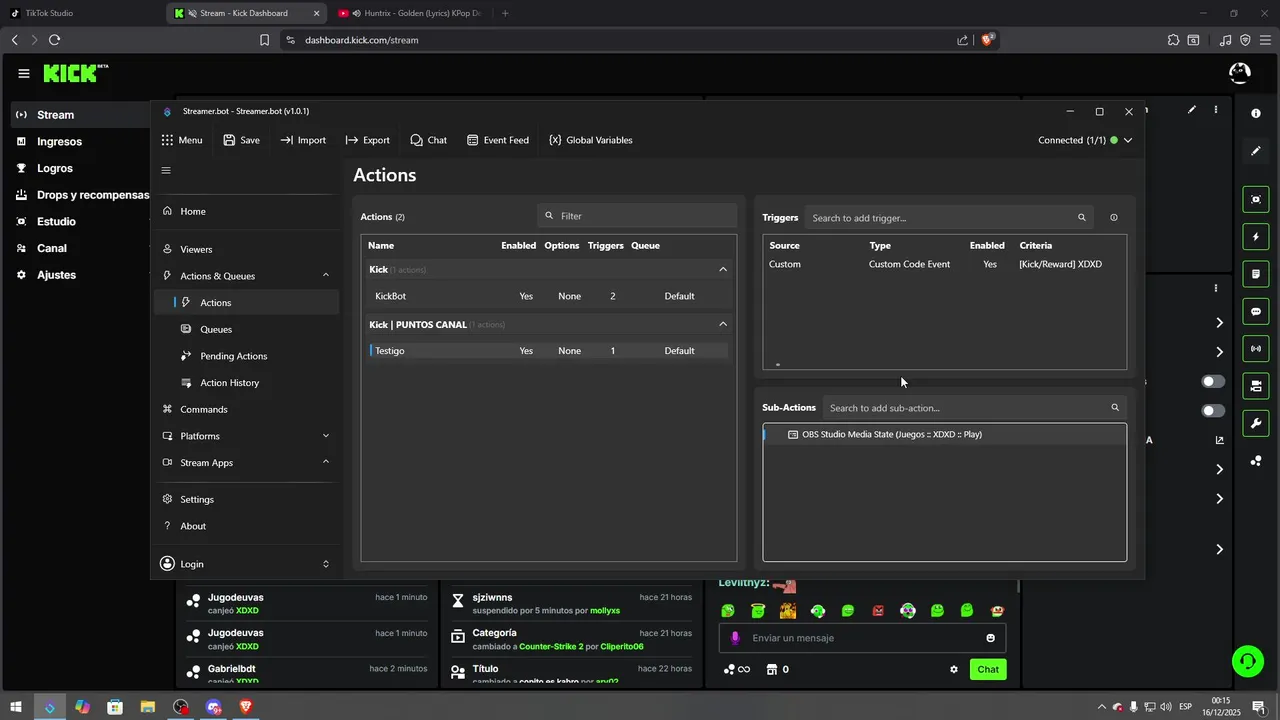The width and height of the screenshot is (1280, 720).
Task: Open Global Variables
Action: [x=590, y=140]
